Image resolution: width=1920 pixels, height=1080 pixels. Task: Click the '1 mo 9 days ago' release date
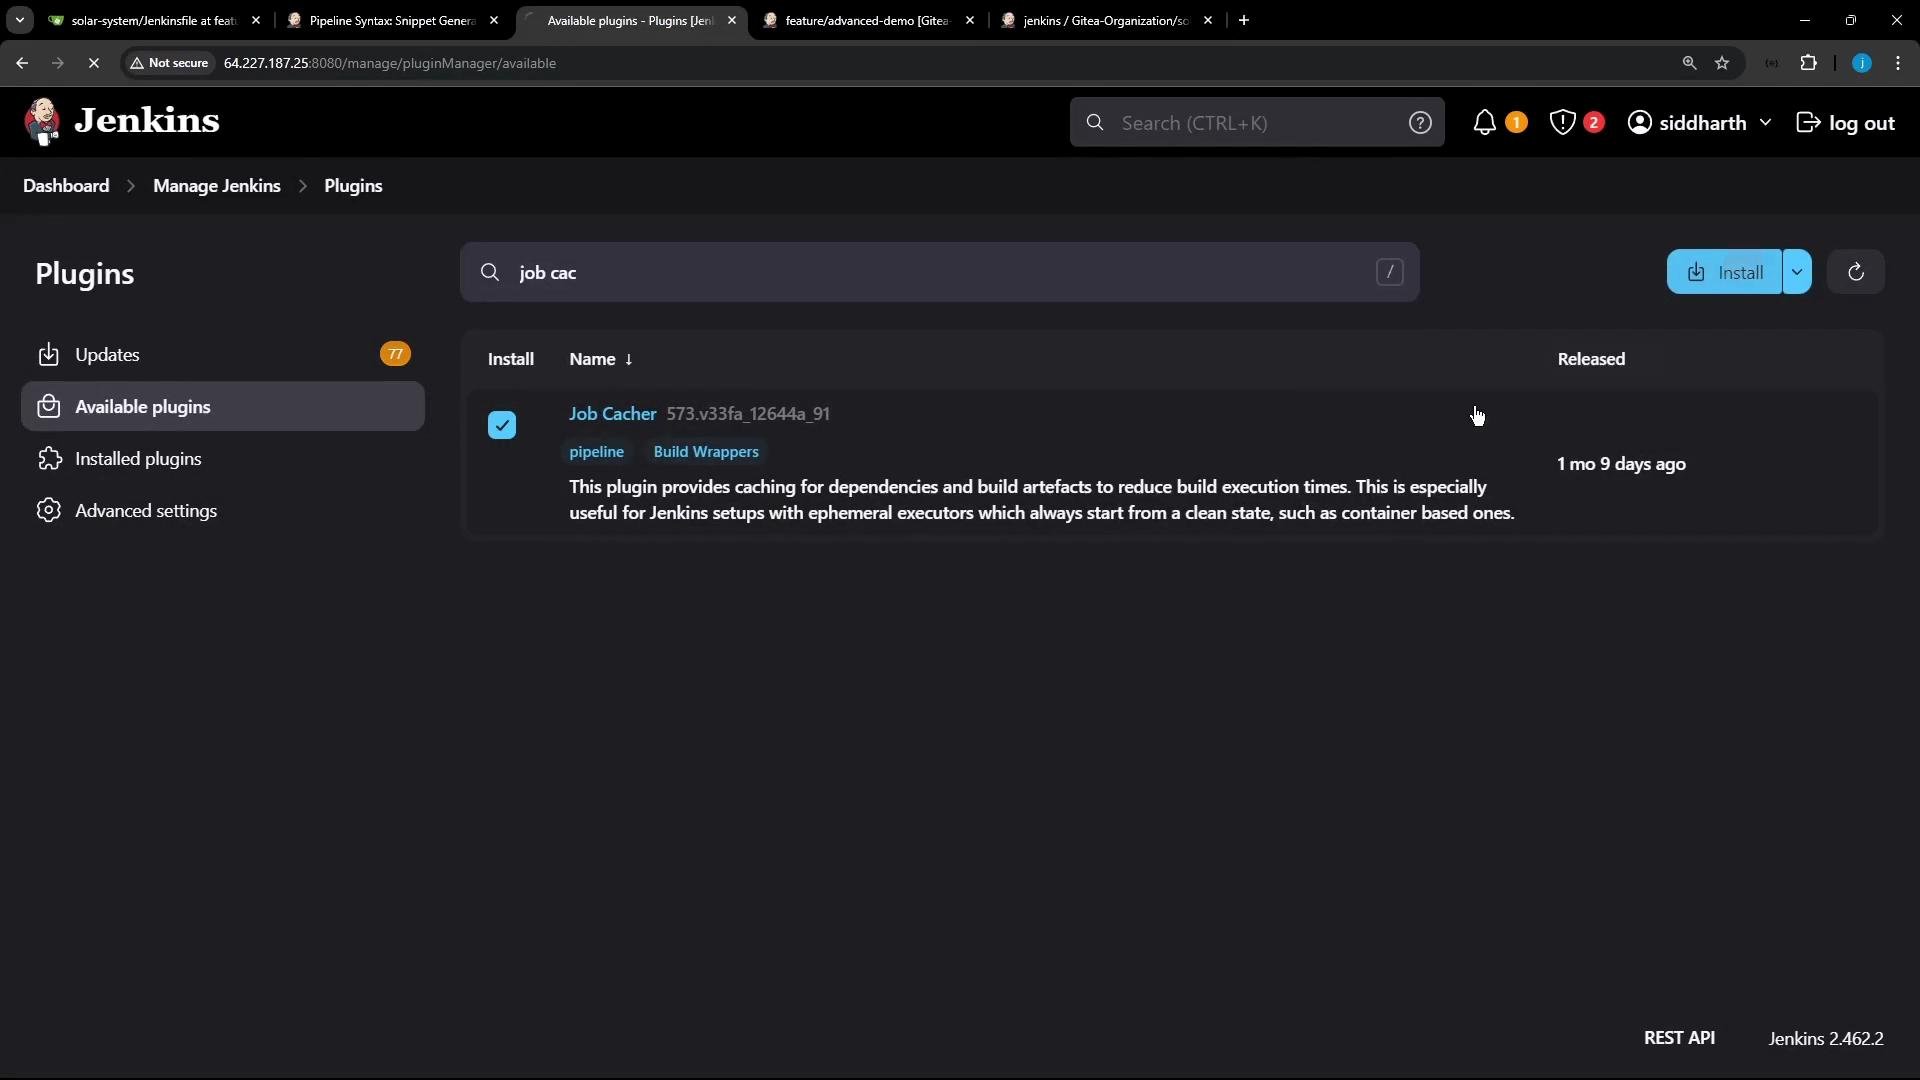coord(1621,464)
